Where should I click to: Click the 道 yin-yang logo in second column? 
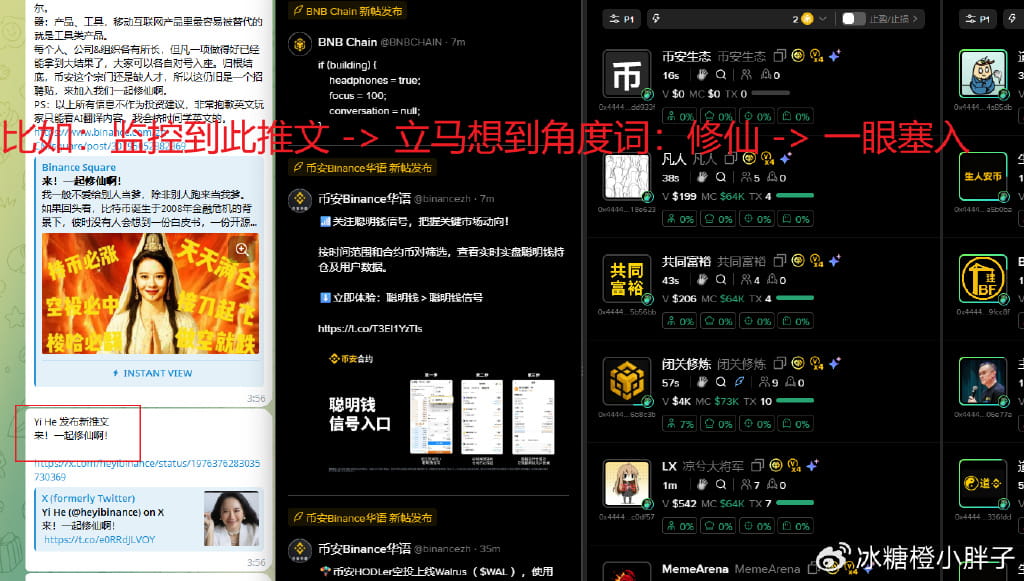pyautogui.click(x=983, y=484)
